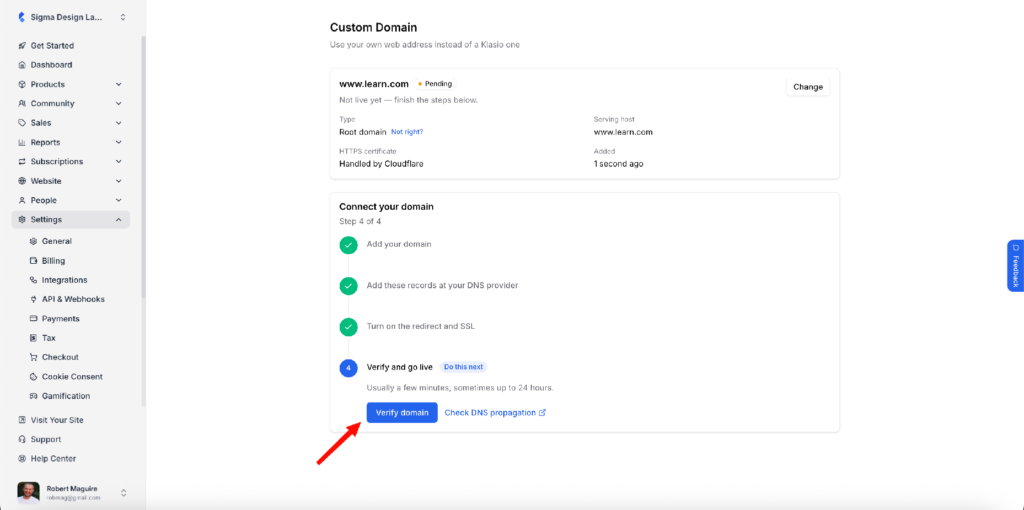The height and width of the screenshot is (510, 1024).
Task: Expand the People menu chevron
Action: [118, 200]
